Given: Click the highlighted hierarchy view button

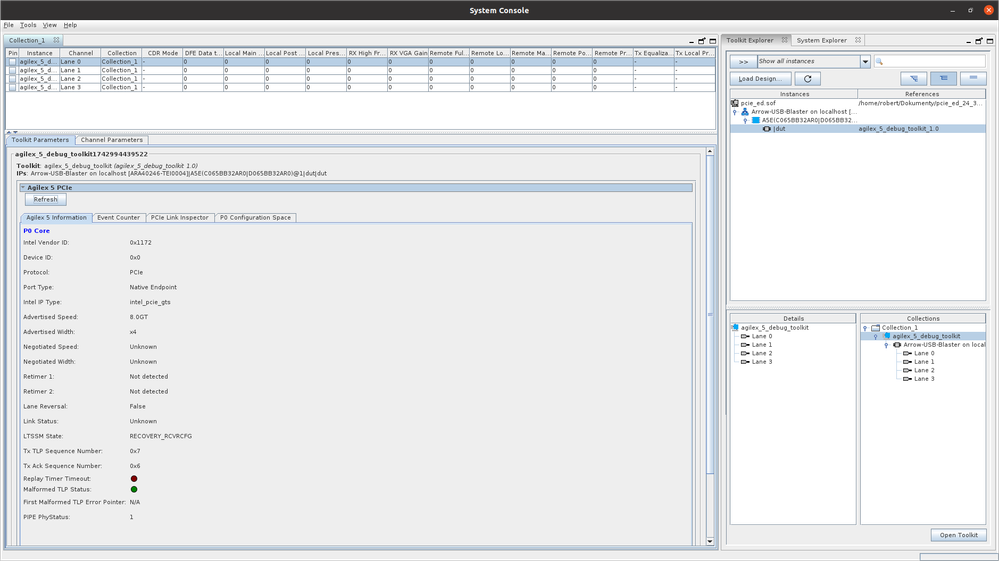Looking at the screenshot, I should (944, 78).
